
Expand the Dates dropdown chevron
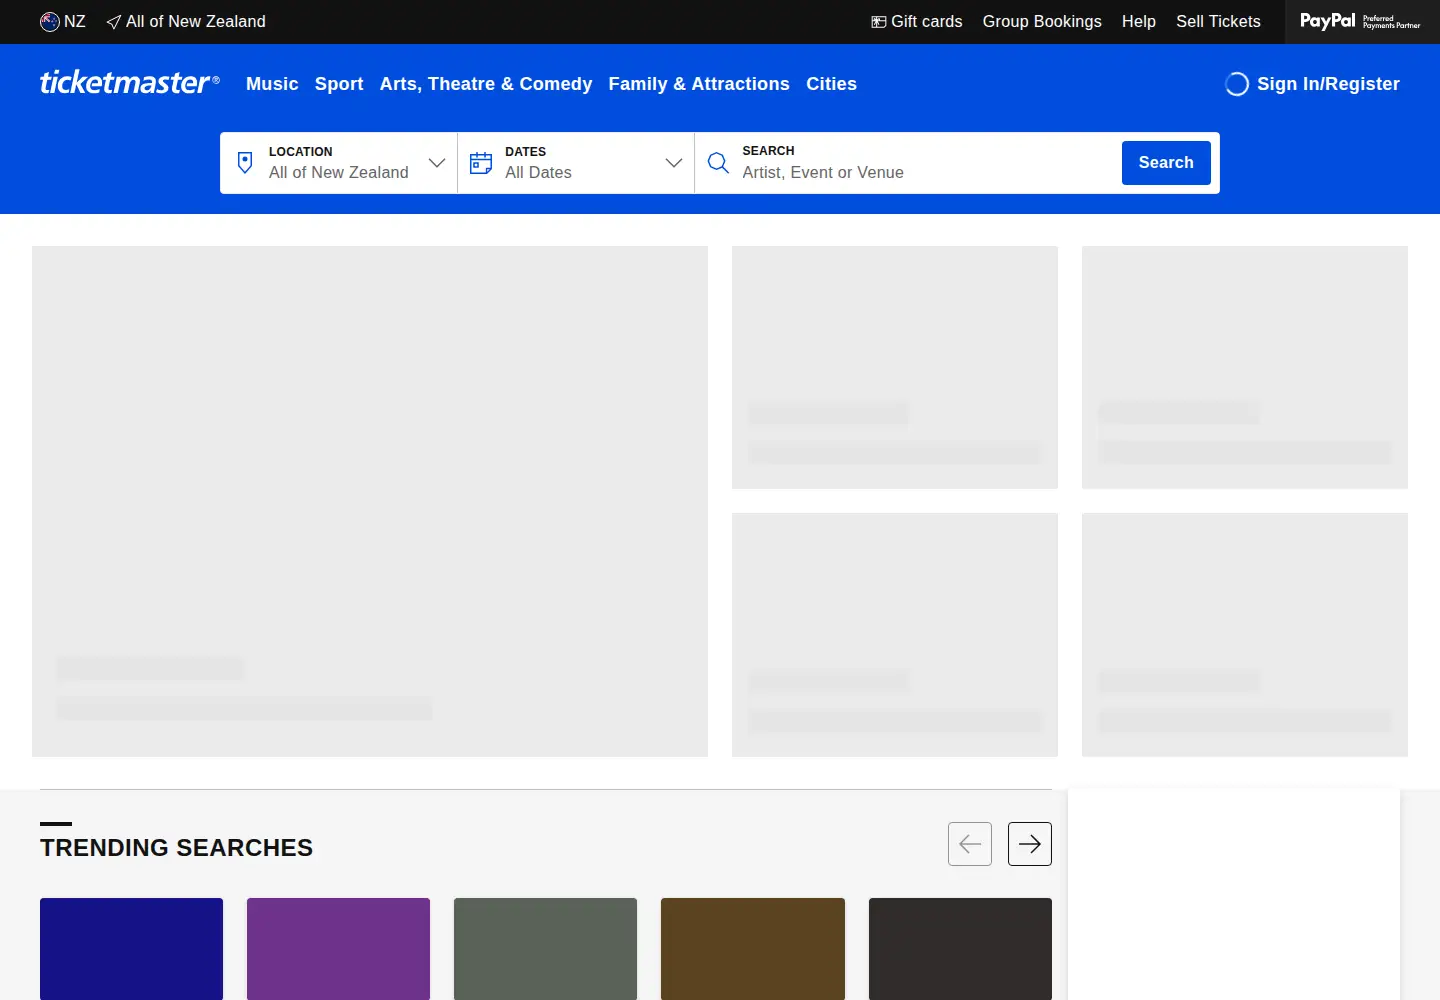point(674,163)
